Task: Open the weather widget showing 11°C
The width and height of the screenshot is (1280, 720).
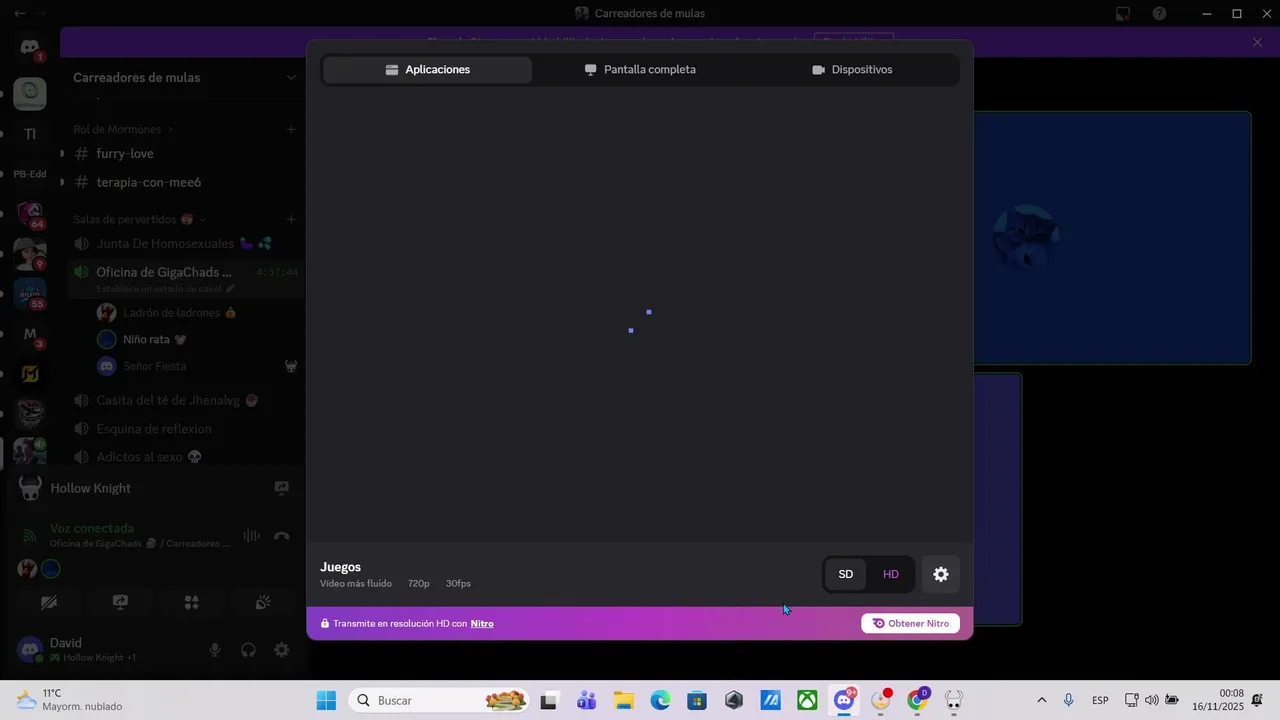Action: click(70, 700)
